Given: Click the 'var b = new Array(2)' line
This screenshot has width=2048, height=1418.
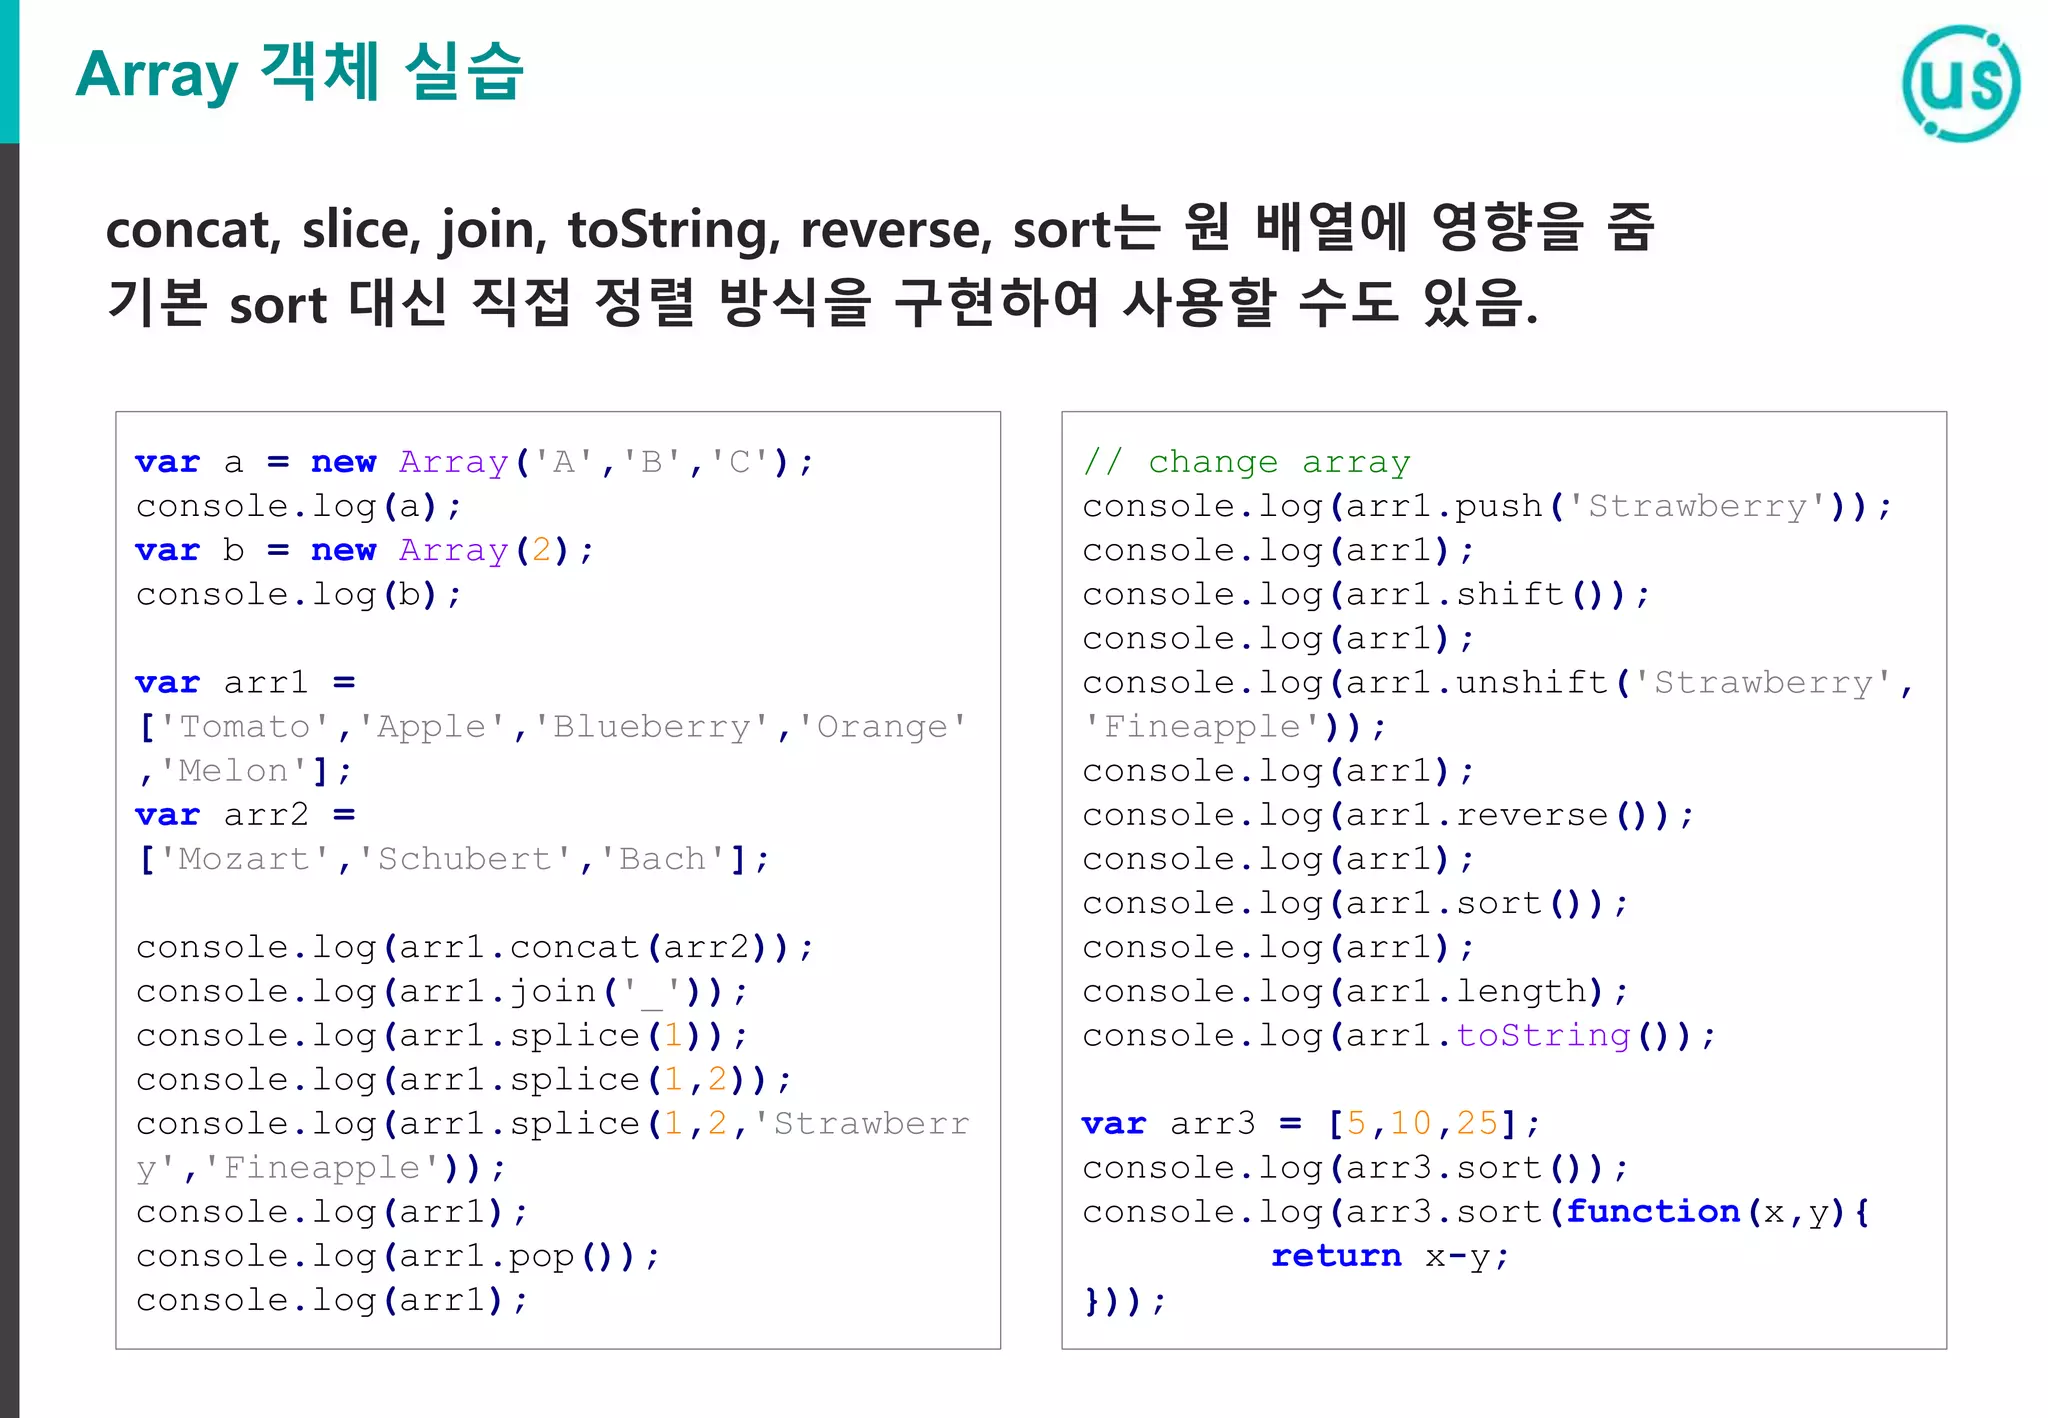Looking at the screenshot, I should coord(365,550).
